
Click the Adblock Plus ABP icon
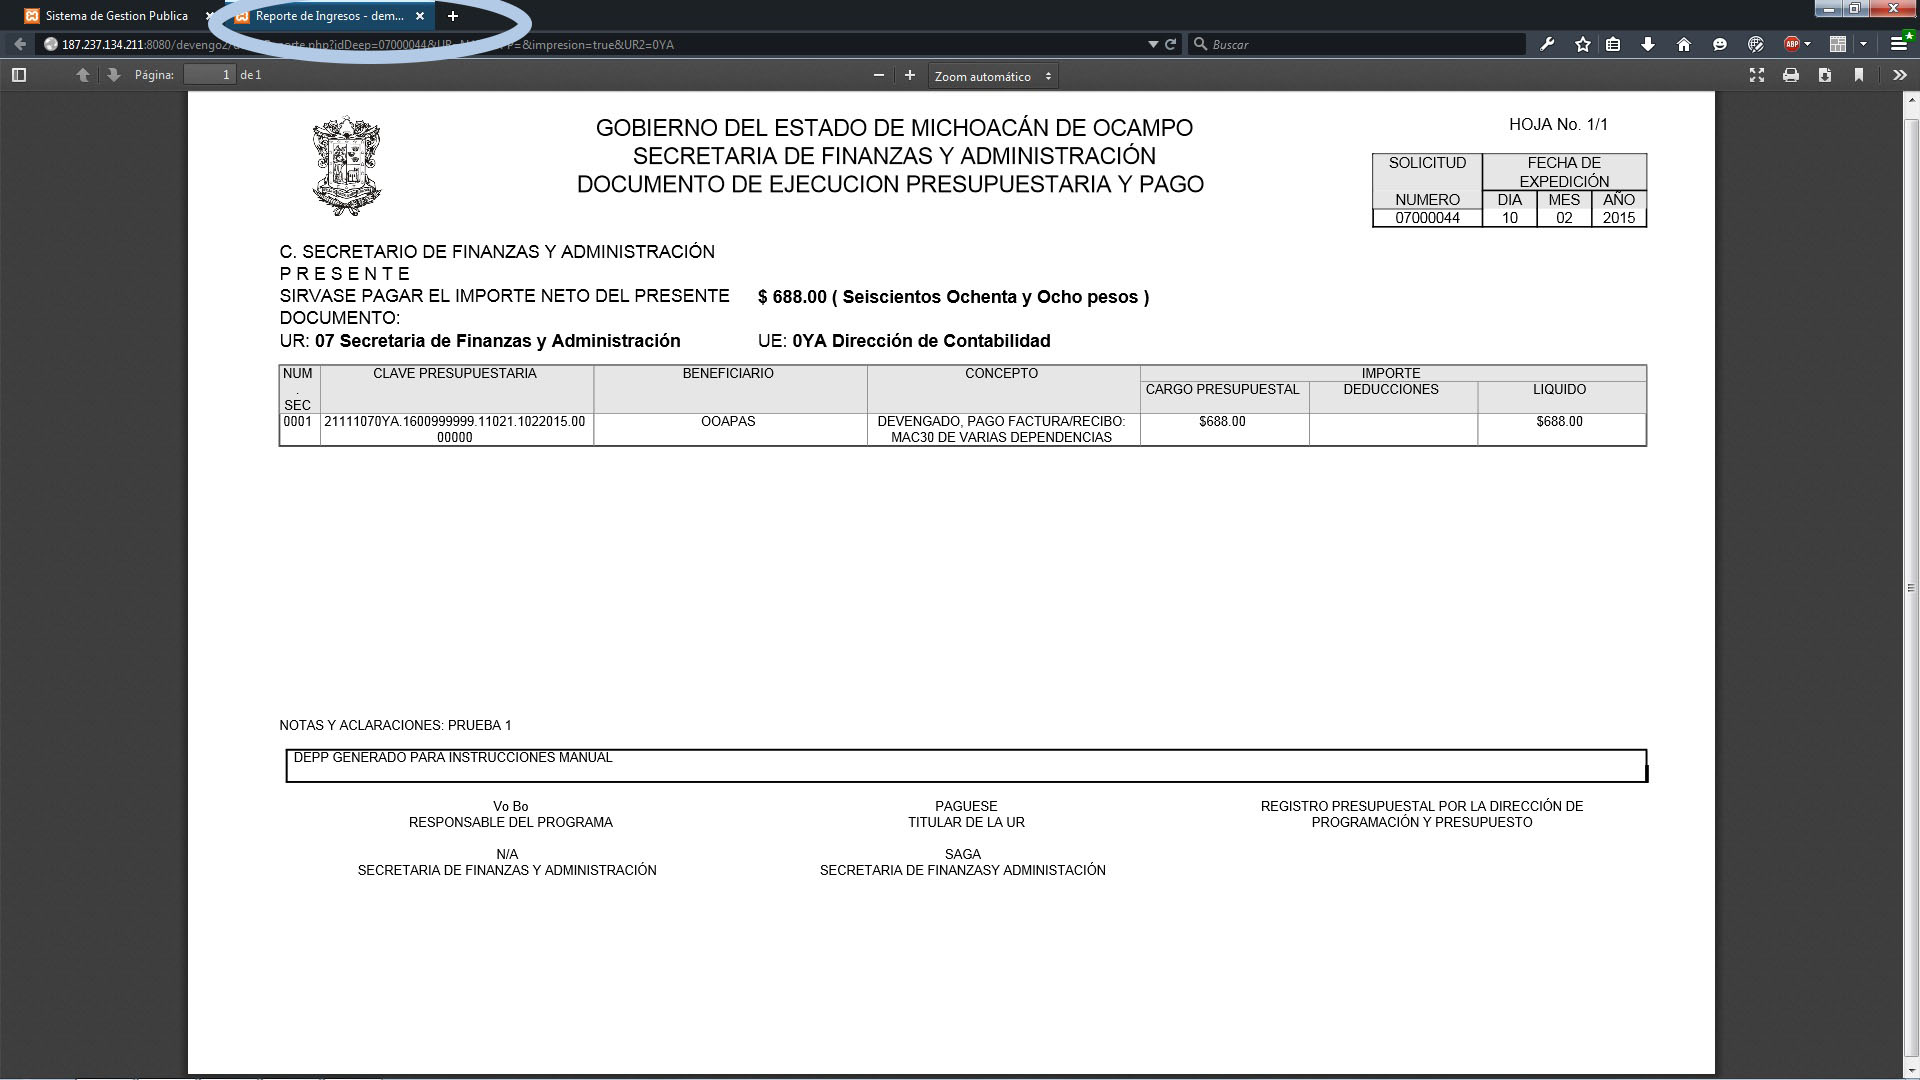tap(1792, 44)
